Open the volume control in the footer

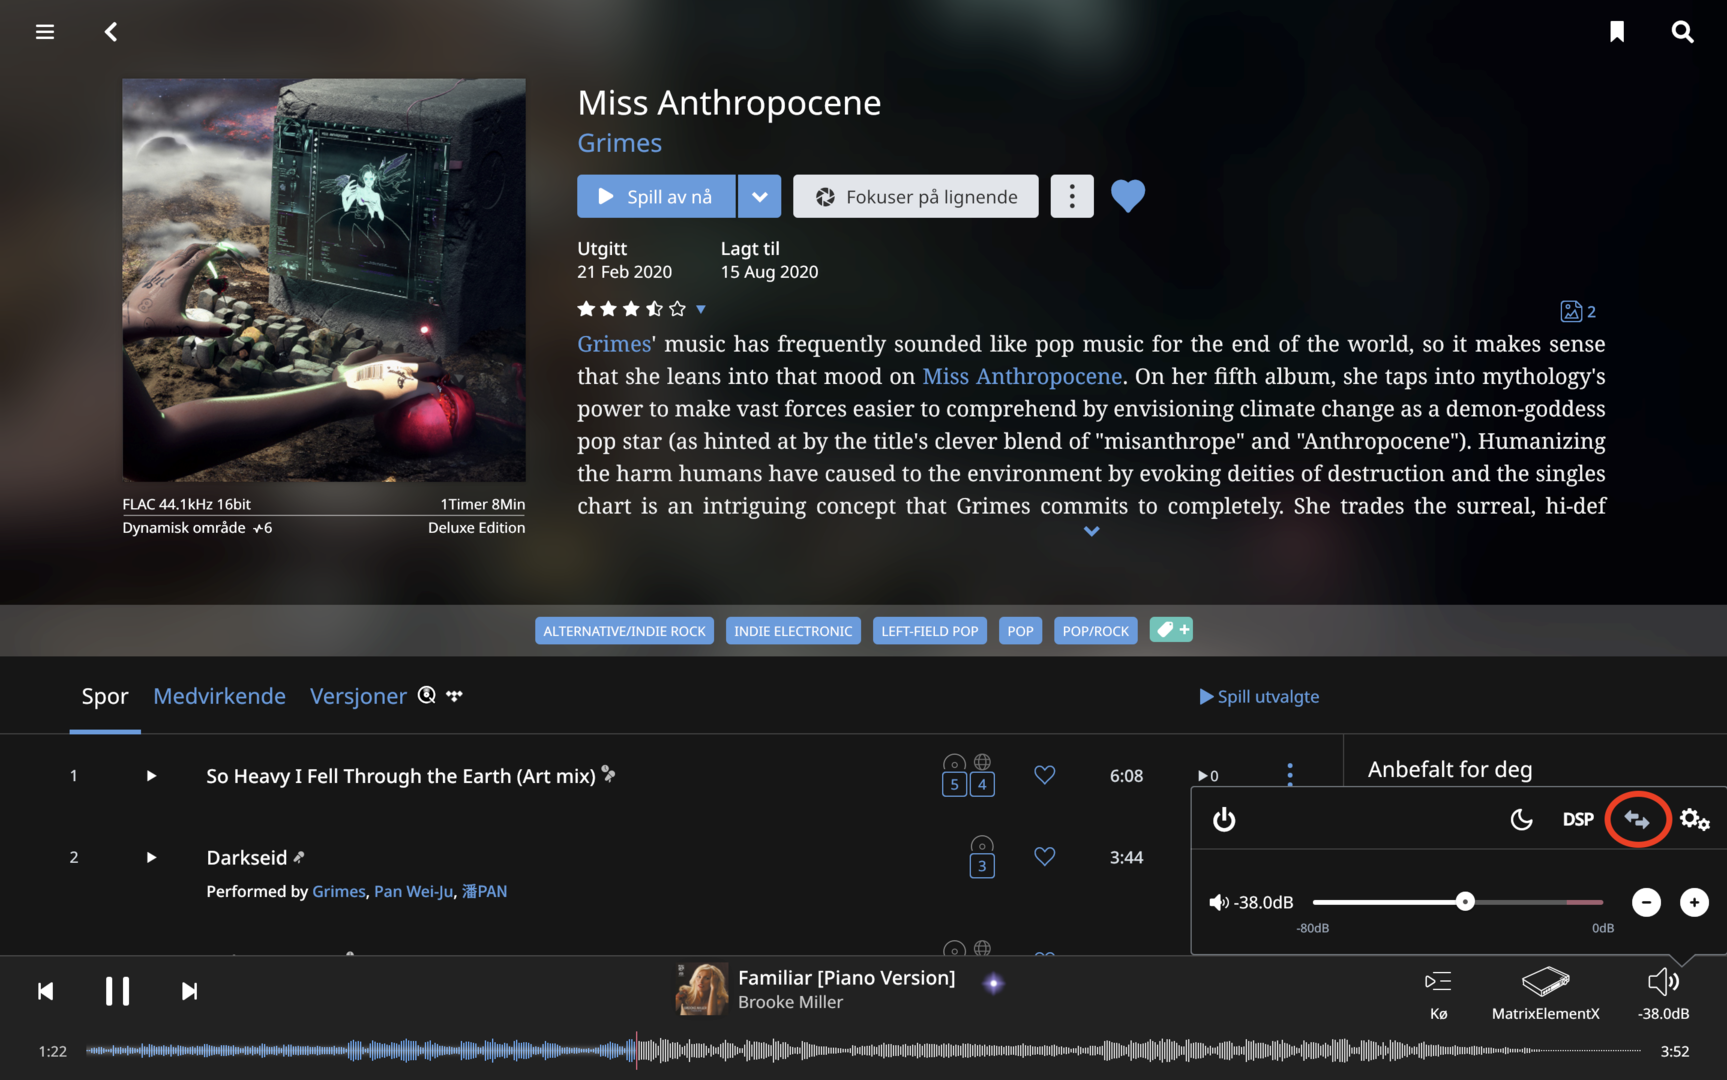1663,994
